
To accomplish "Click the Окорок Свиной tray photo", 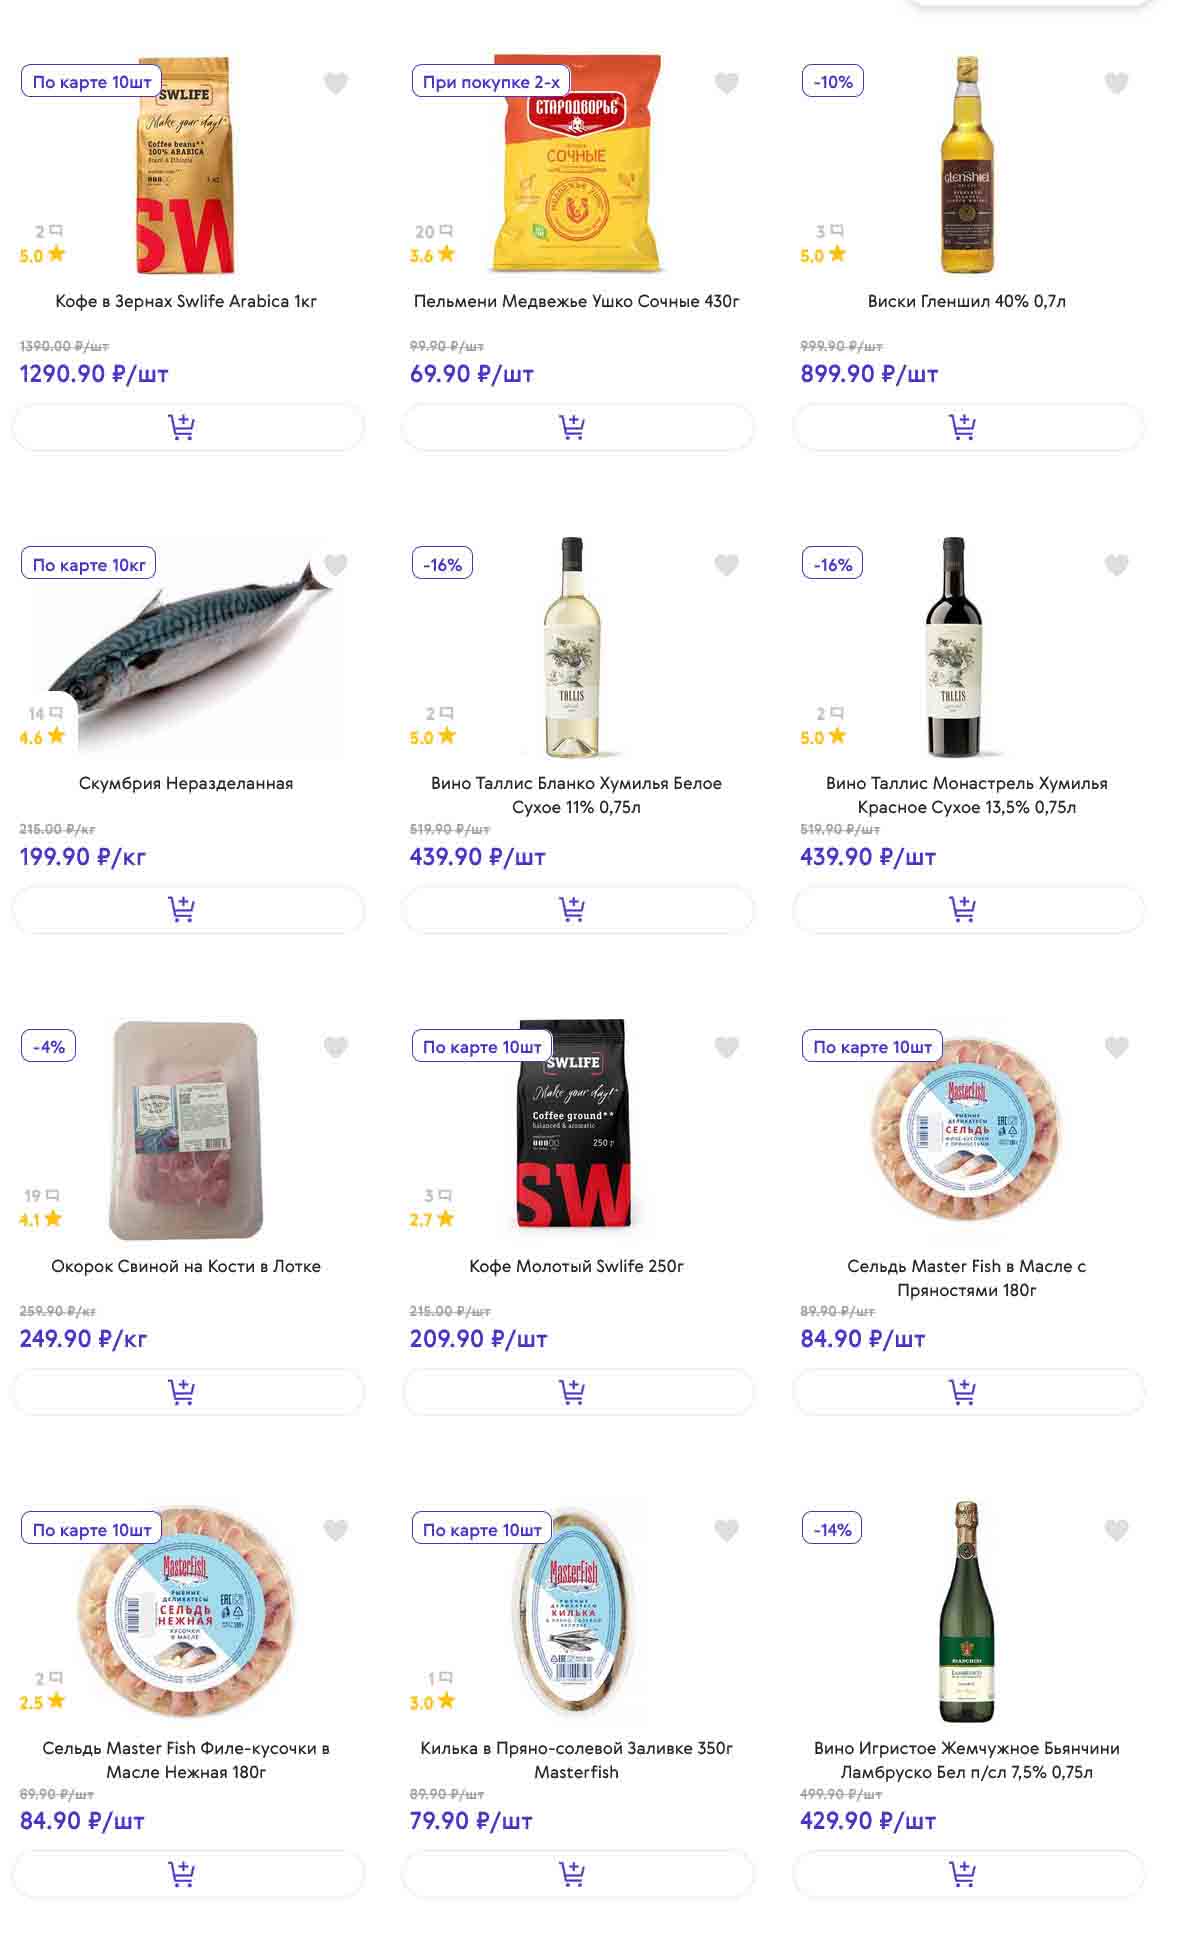I will (x=187, y=1129).
